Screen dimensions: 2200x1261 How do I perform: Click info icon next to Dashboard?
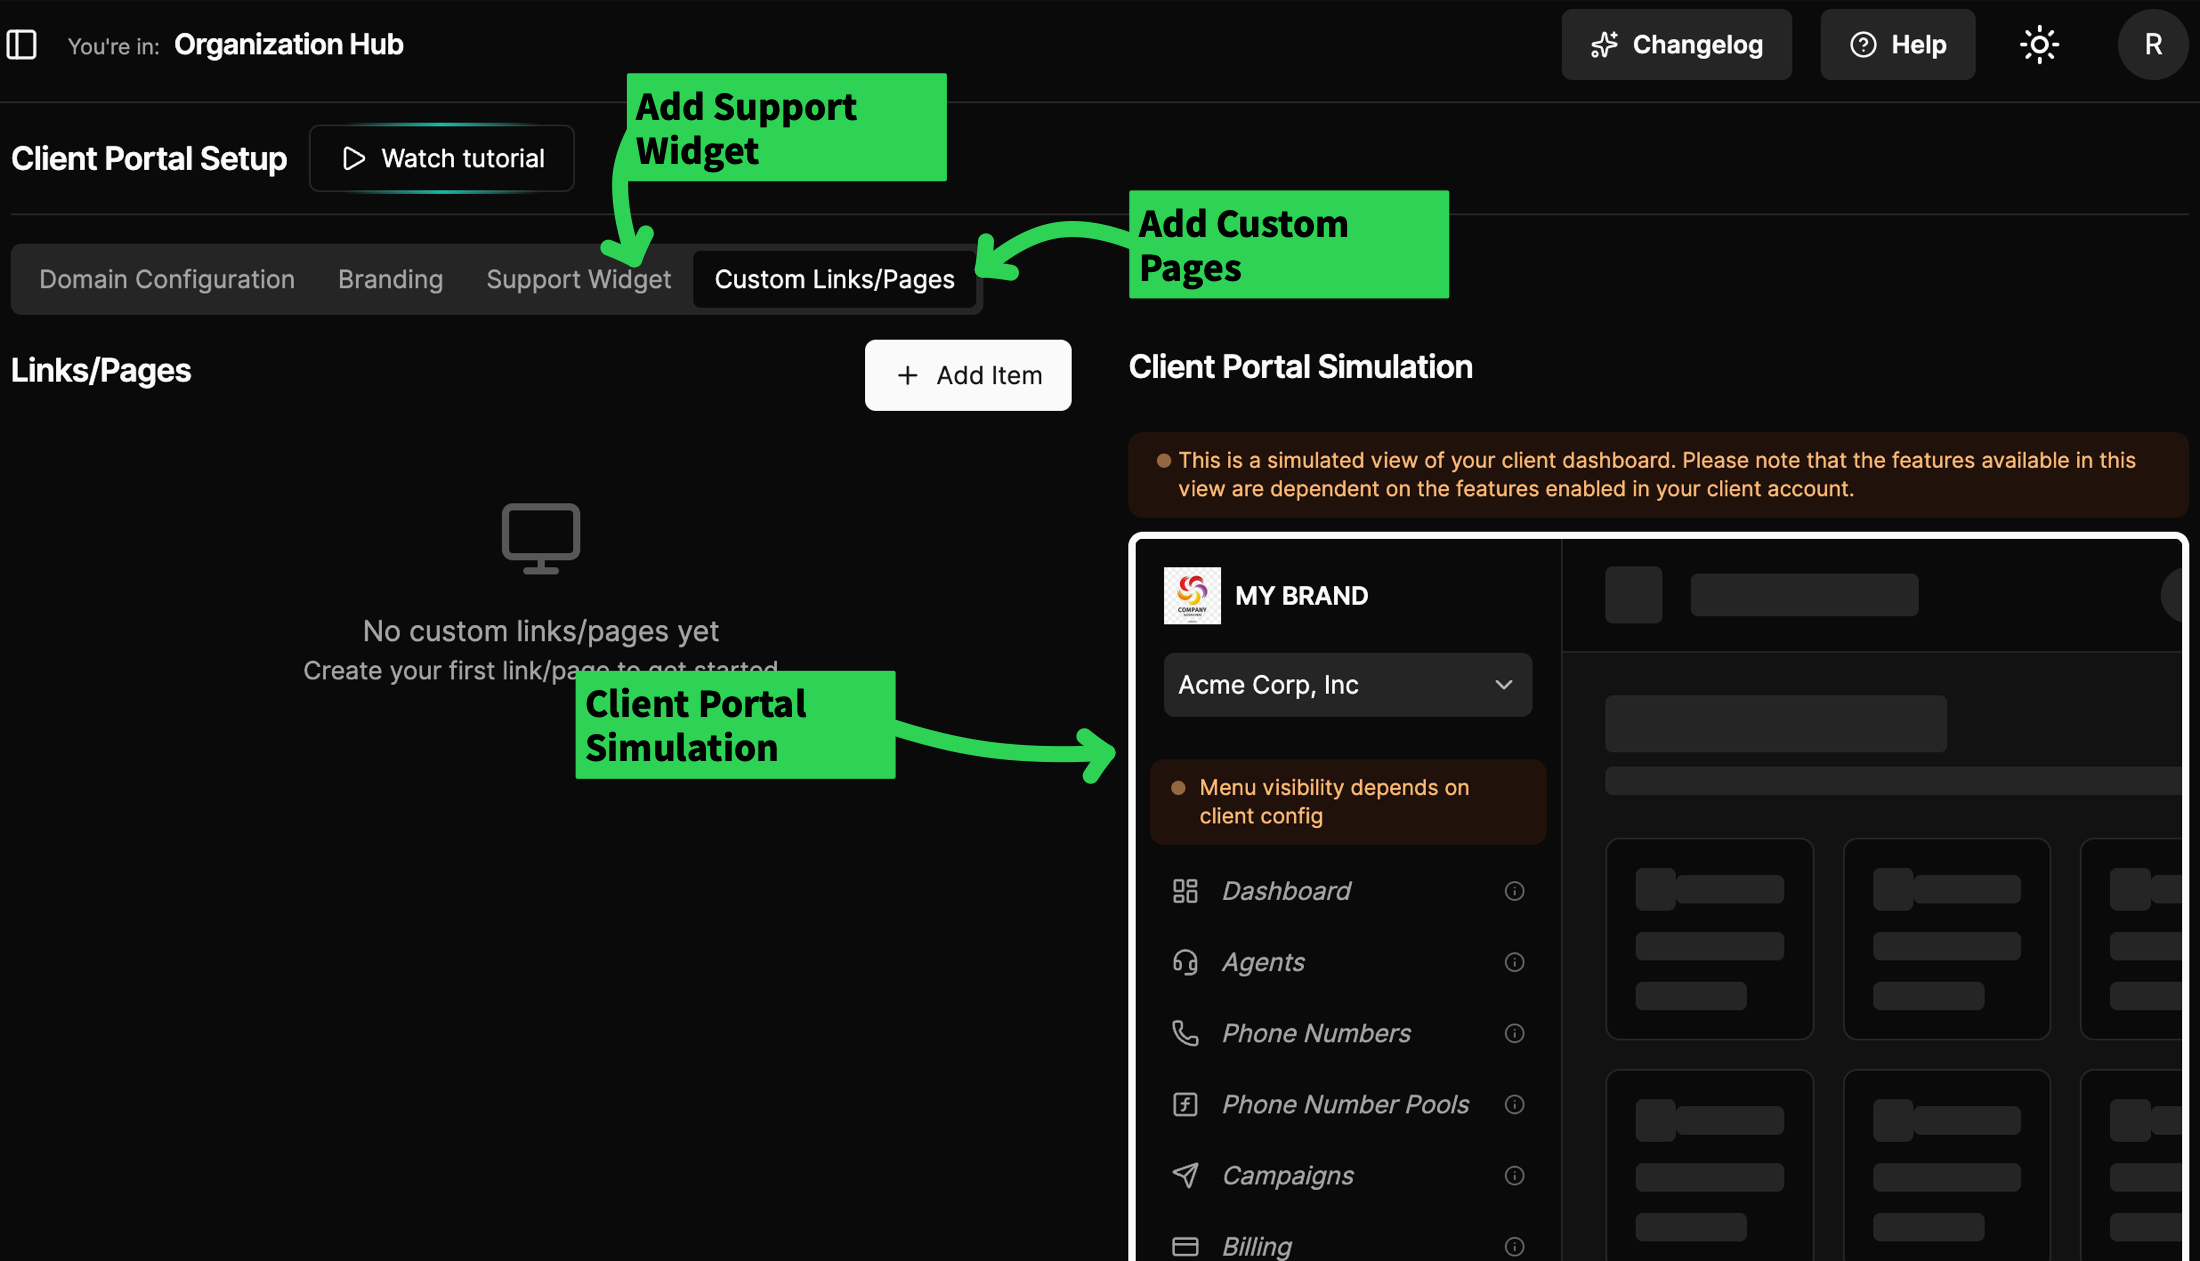click(1514, 891)
